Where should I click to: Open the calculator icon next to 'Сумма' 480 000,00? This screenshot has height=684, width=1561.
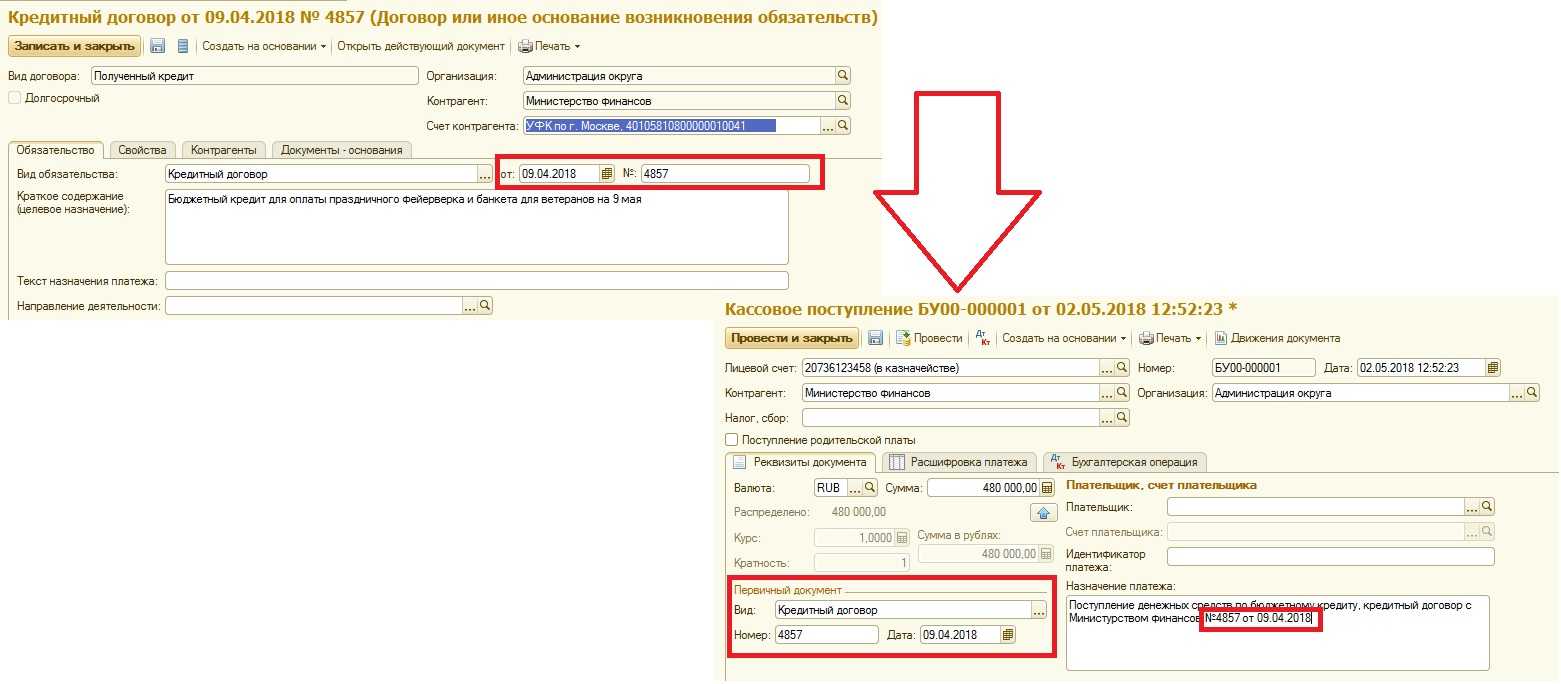pos(1047,488)
